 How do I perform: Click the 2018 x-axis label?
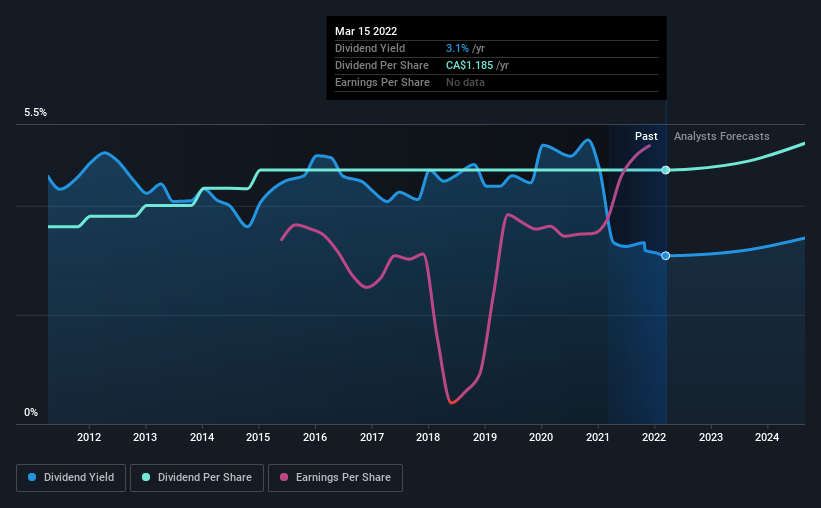point(428,437)
